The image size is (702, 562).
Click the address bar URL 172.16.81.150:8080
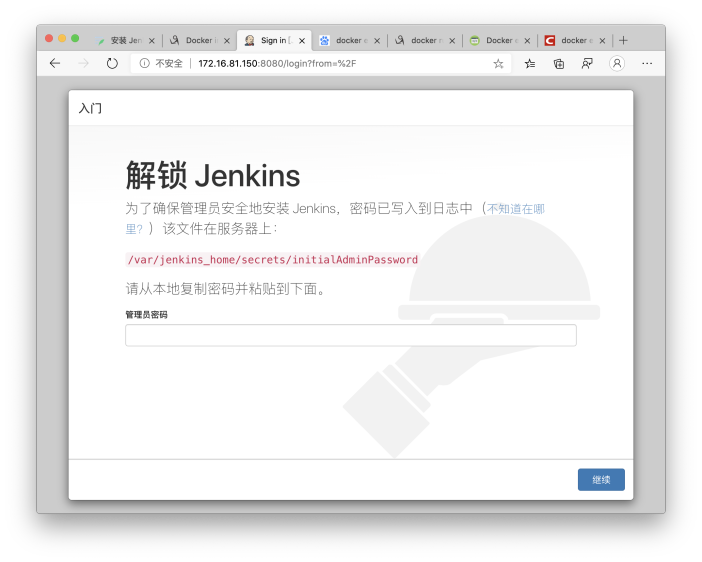pyautogui.click(x=277, y=64)
